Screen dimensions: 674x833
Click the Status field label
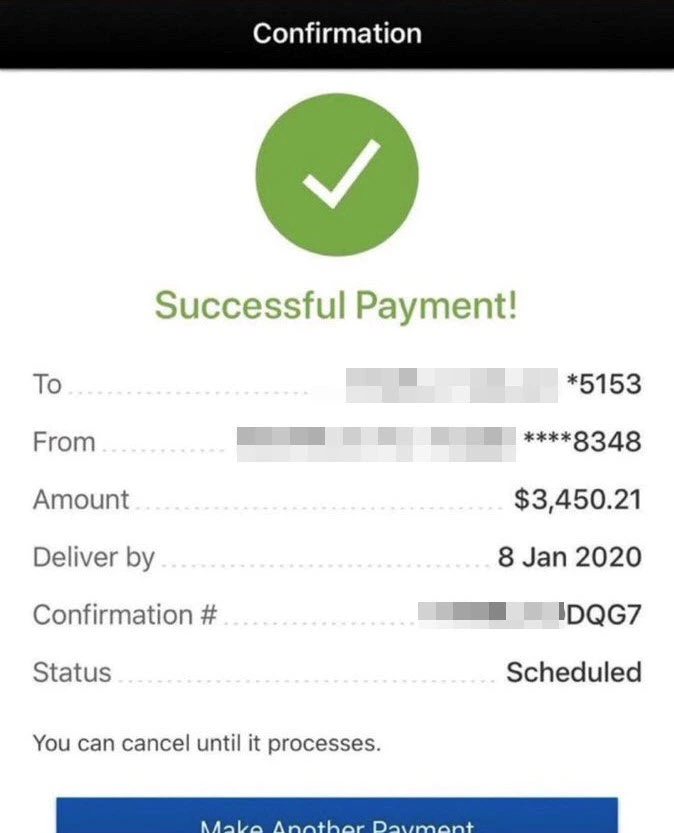pos(72,672)
